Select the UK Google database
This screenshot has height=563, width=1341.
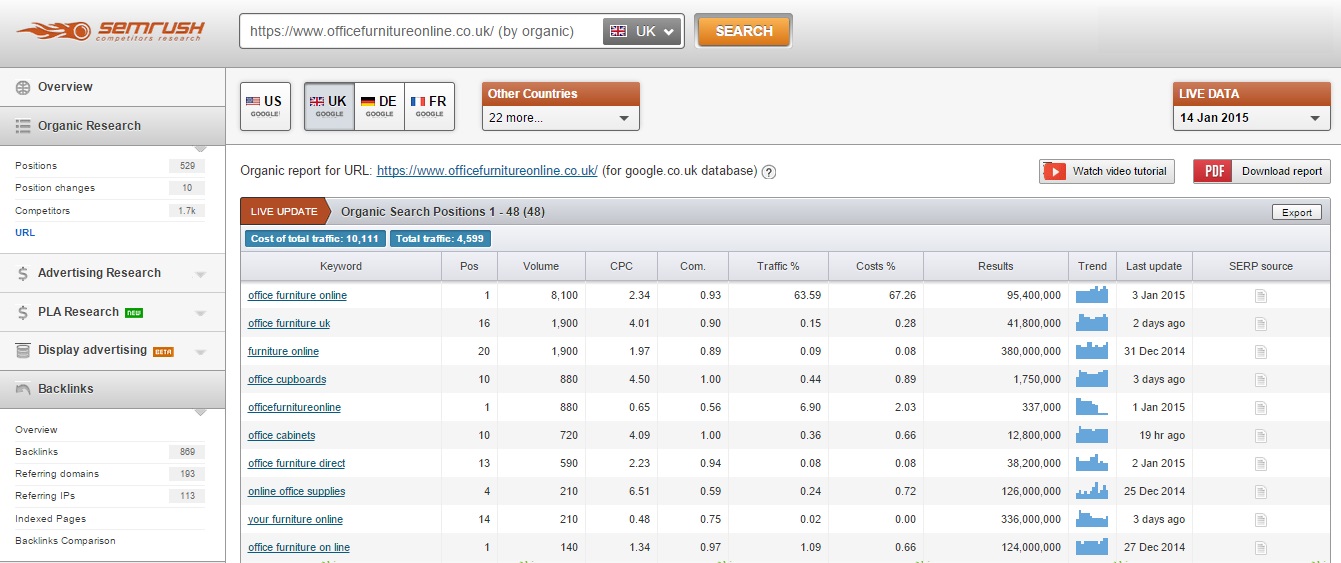point(329,106)
